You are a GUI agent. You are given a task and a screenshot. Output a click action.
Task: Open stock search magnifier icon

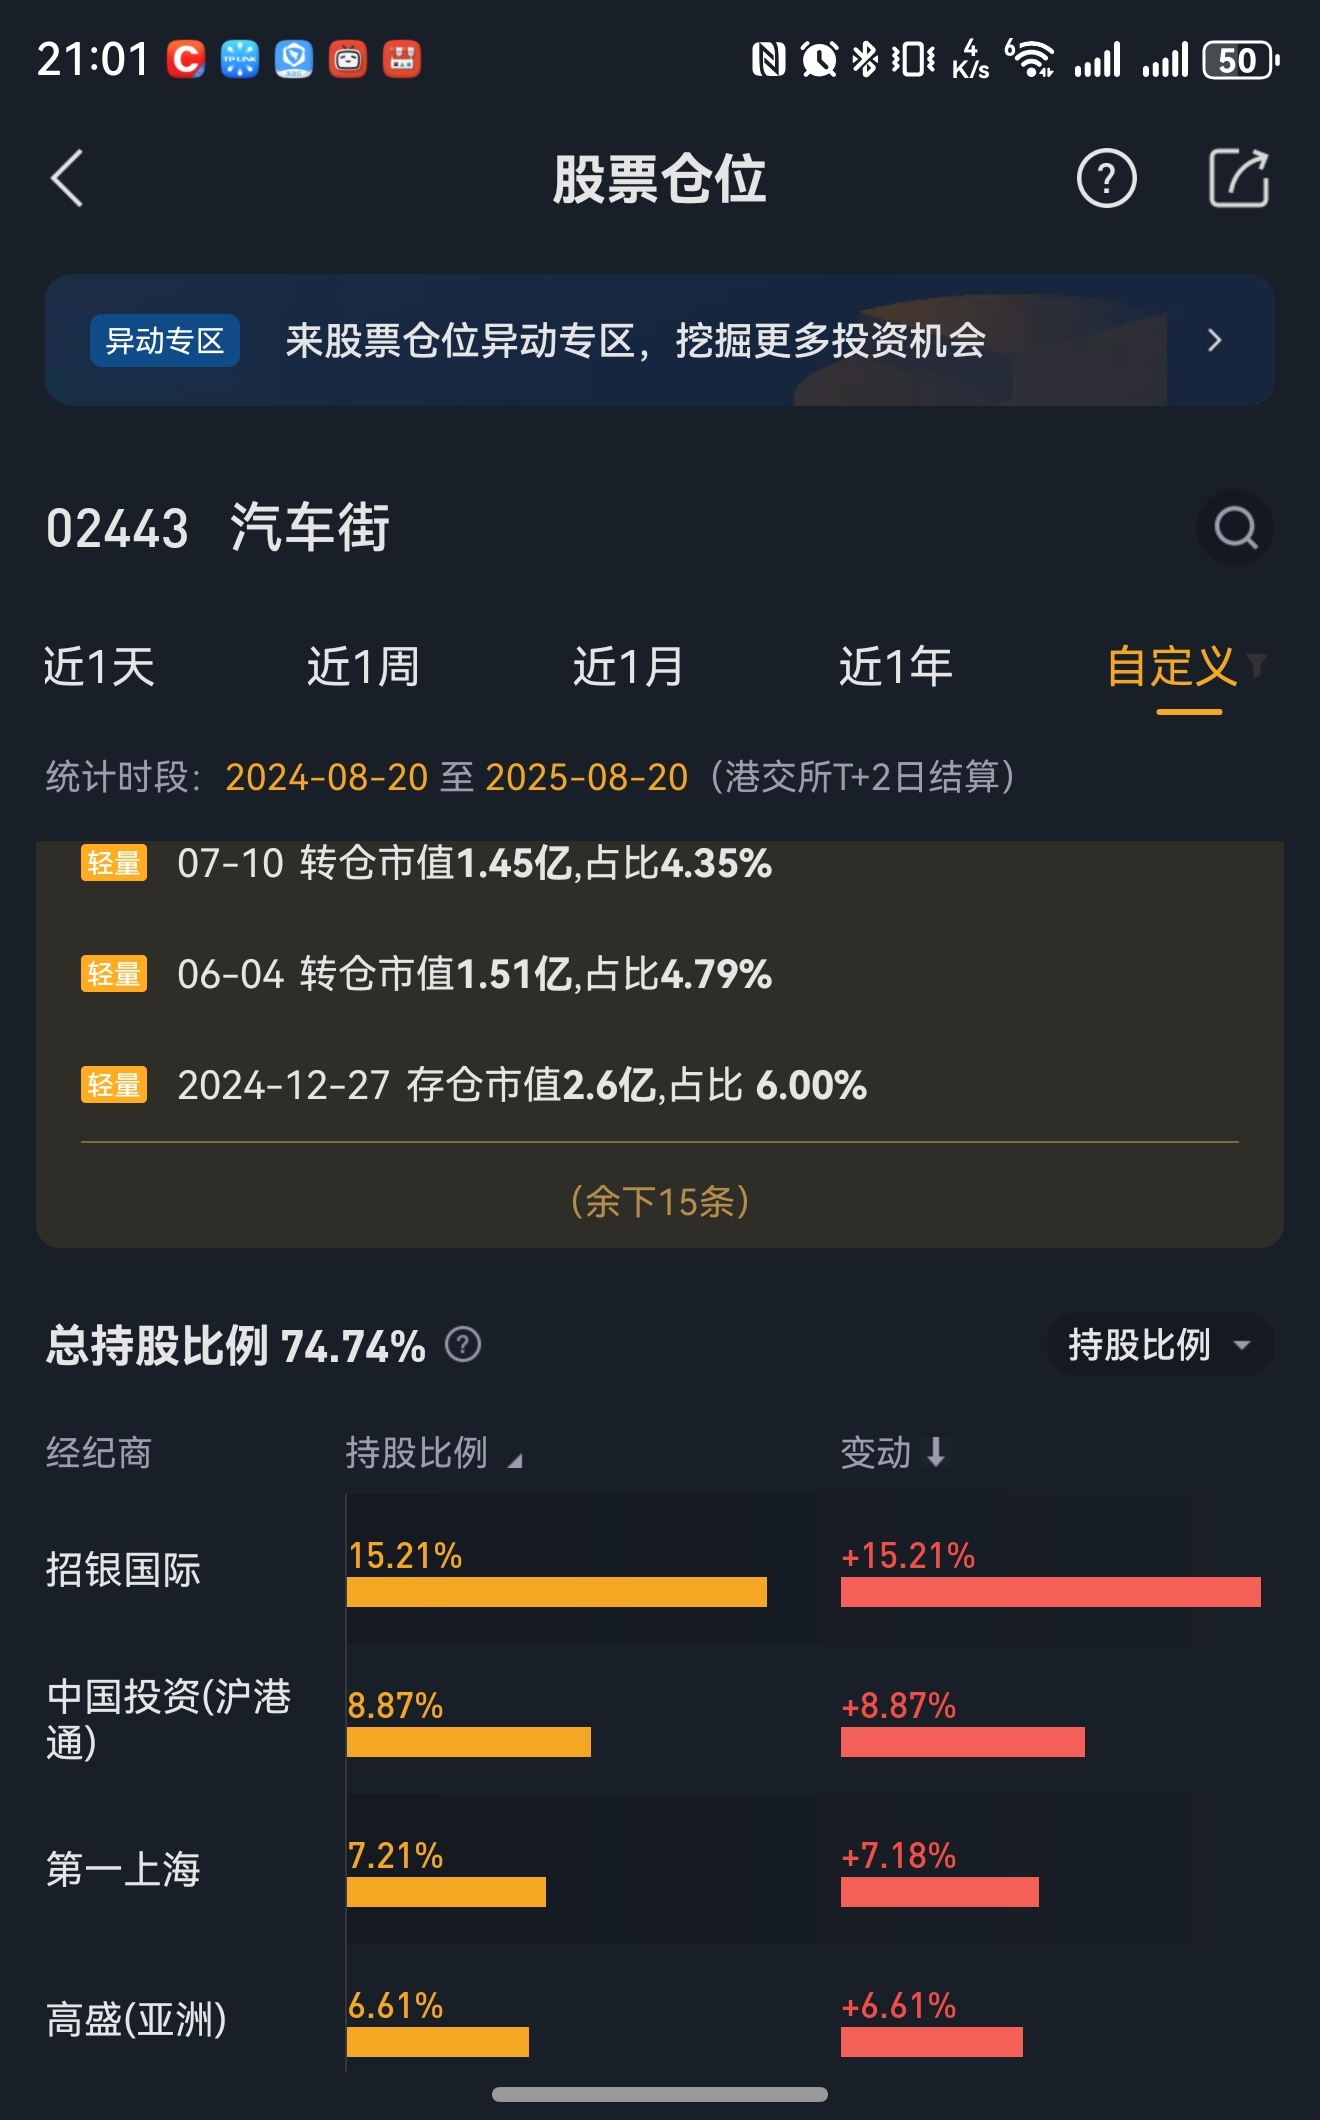pyautogui.click(x=1235, y=527)
